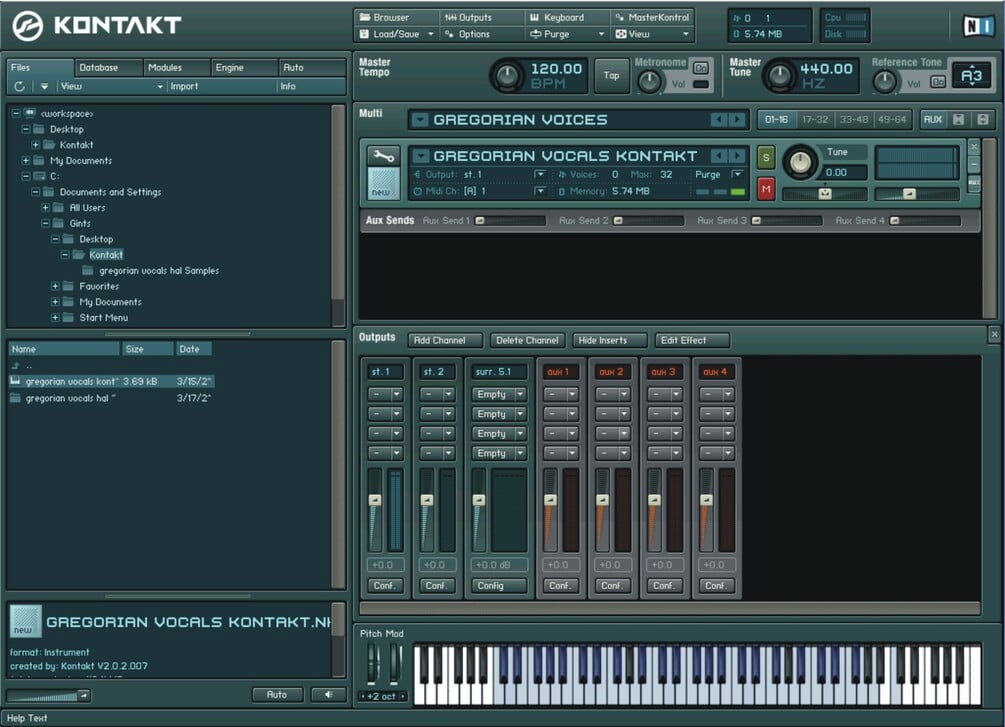This screenshot has height=727, width=1005.
Task: Click the Aux Send 1 slider
Action: (x=510, y=220)
